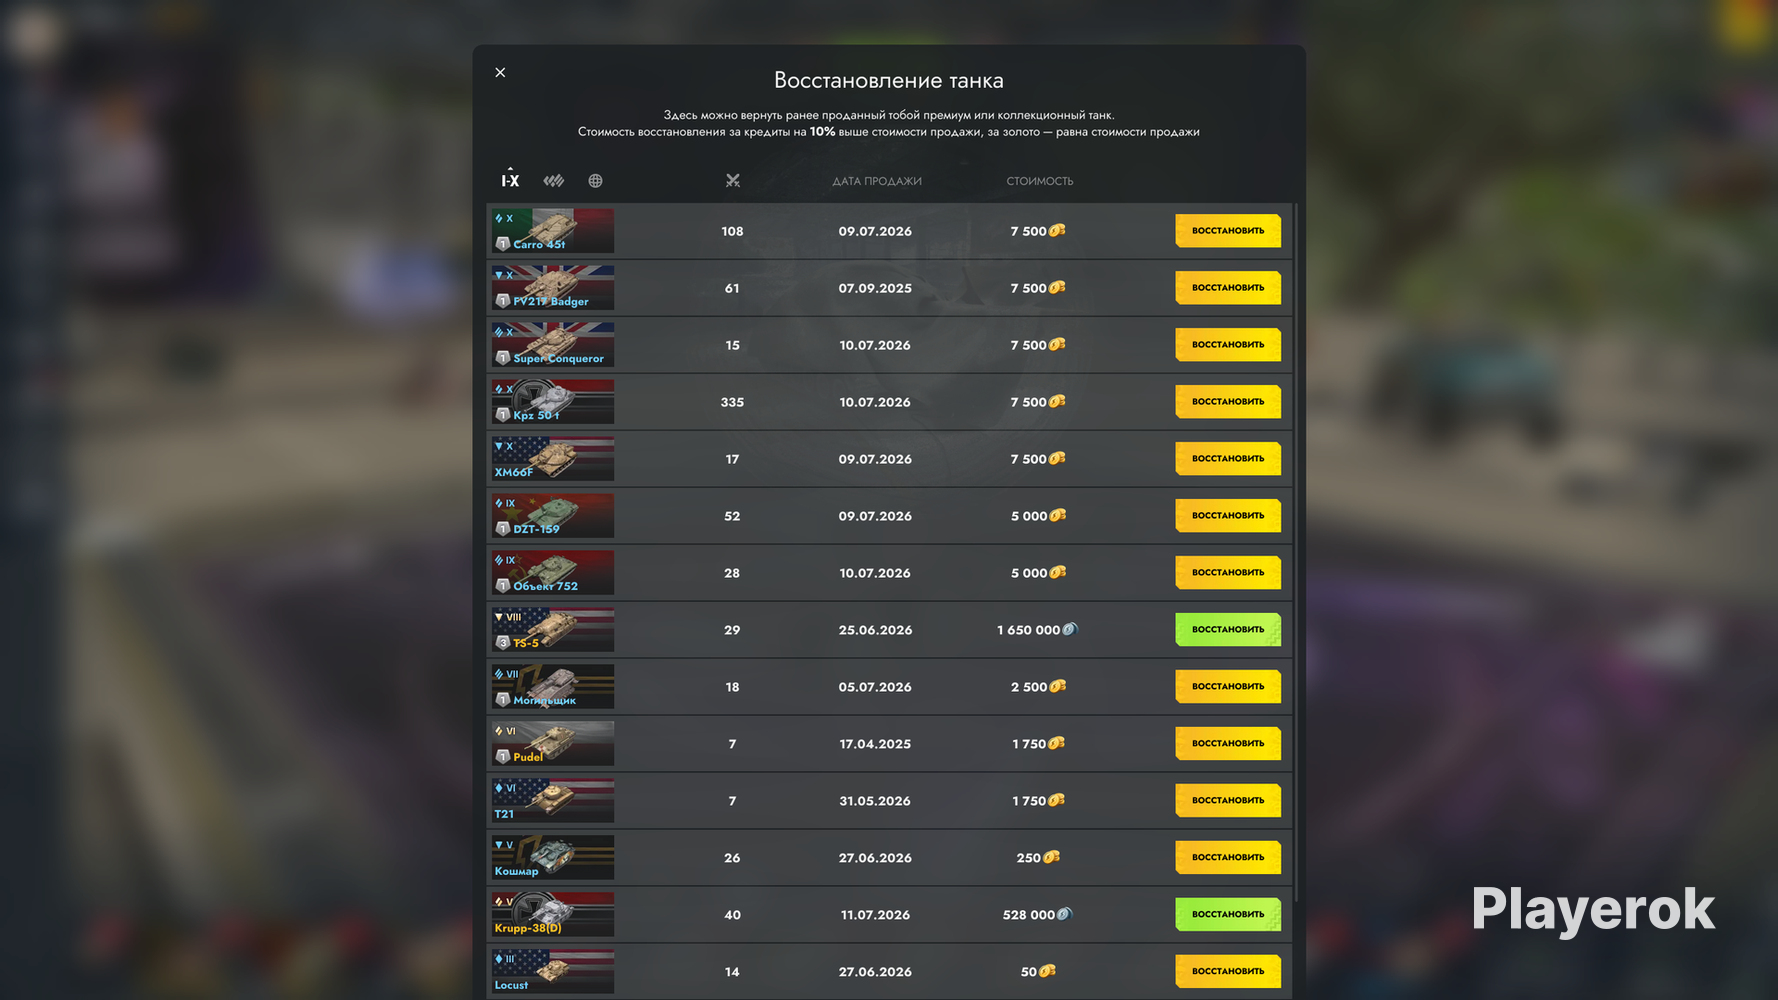
Task: Sort list by ДАТА ПРОДАЖИ column
Action: (877, 181)
